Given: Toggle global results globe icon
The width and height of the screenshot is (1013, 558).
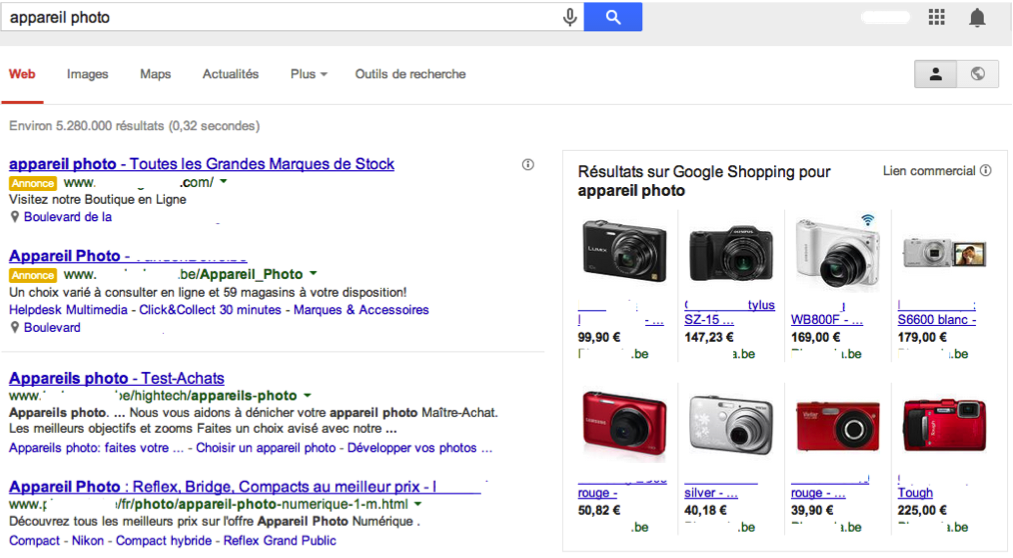Looking at the screenshot, I should pos(977,74).
